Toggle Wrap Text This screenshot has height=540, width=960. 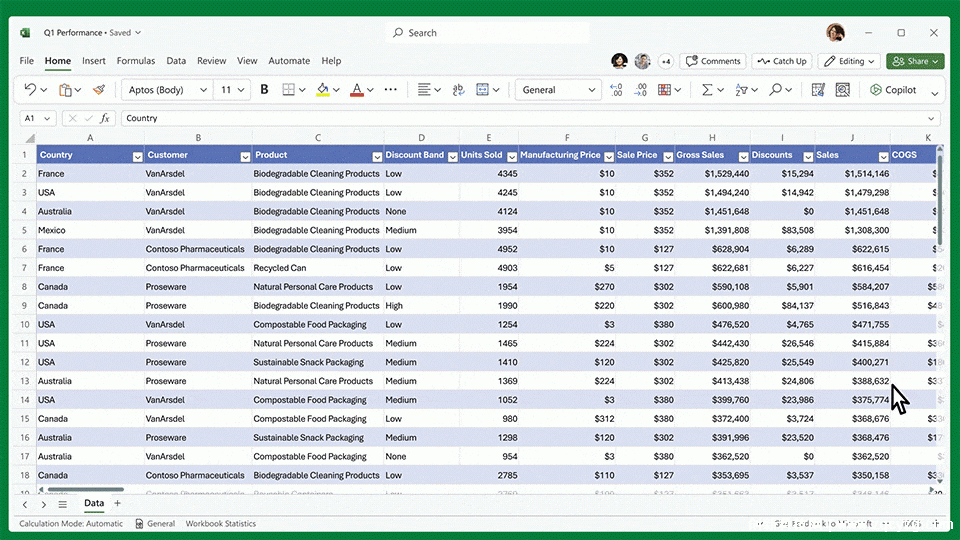pos(458,89)
